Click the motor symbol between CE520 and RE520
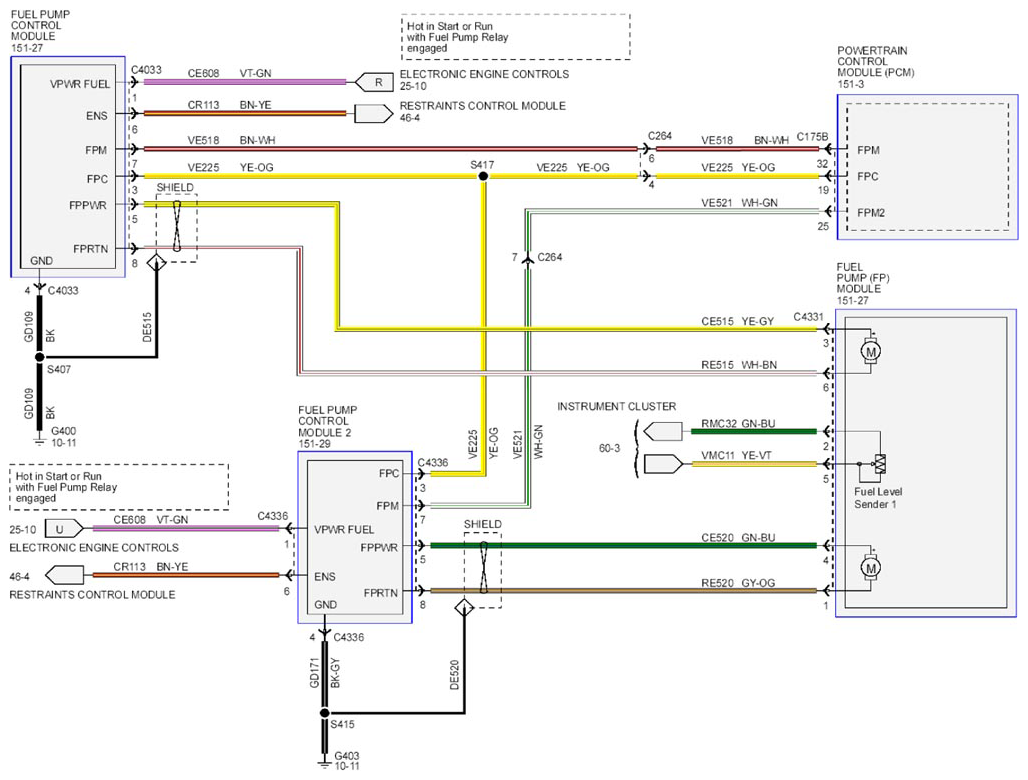Screen dimensions: 1028x780 click(871, 568)
